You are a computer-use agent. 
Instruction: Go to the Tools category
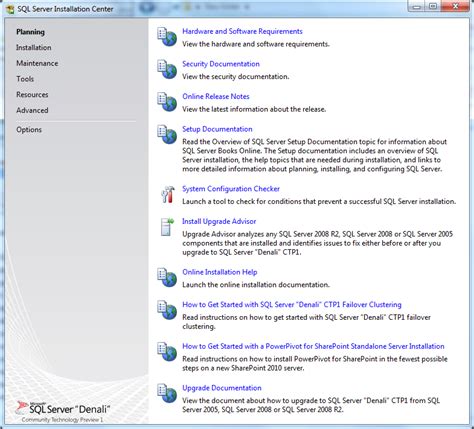pos(25,79)
